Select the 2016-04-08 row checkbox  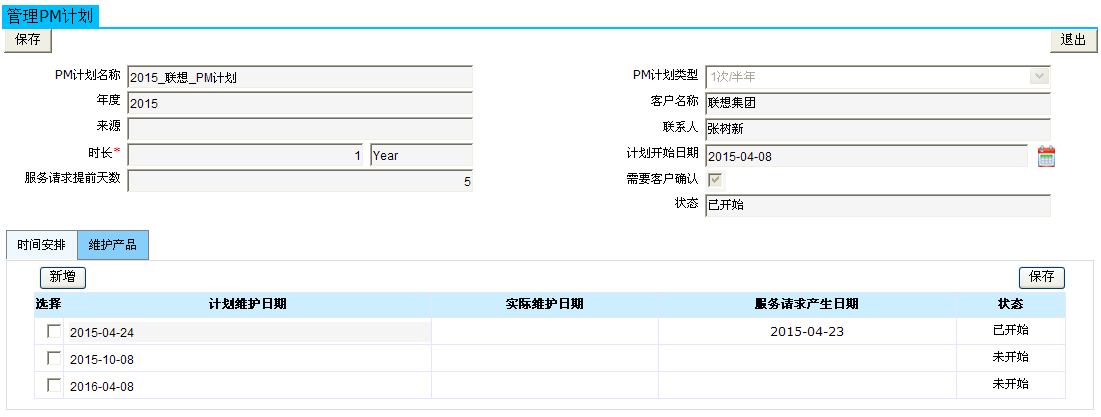point(53,385)
